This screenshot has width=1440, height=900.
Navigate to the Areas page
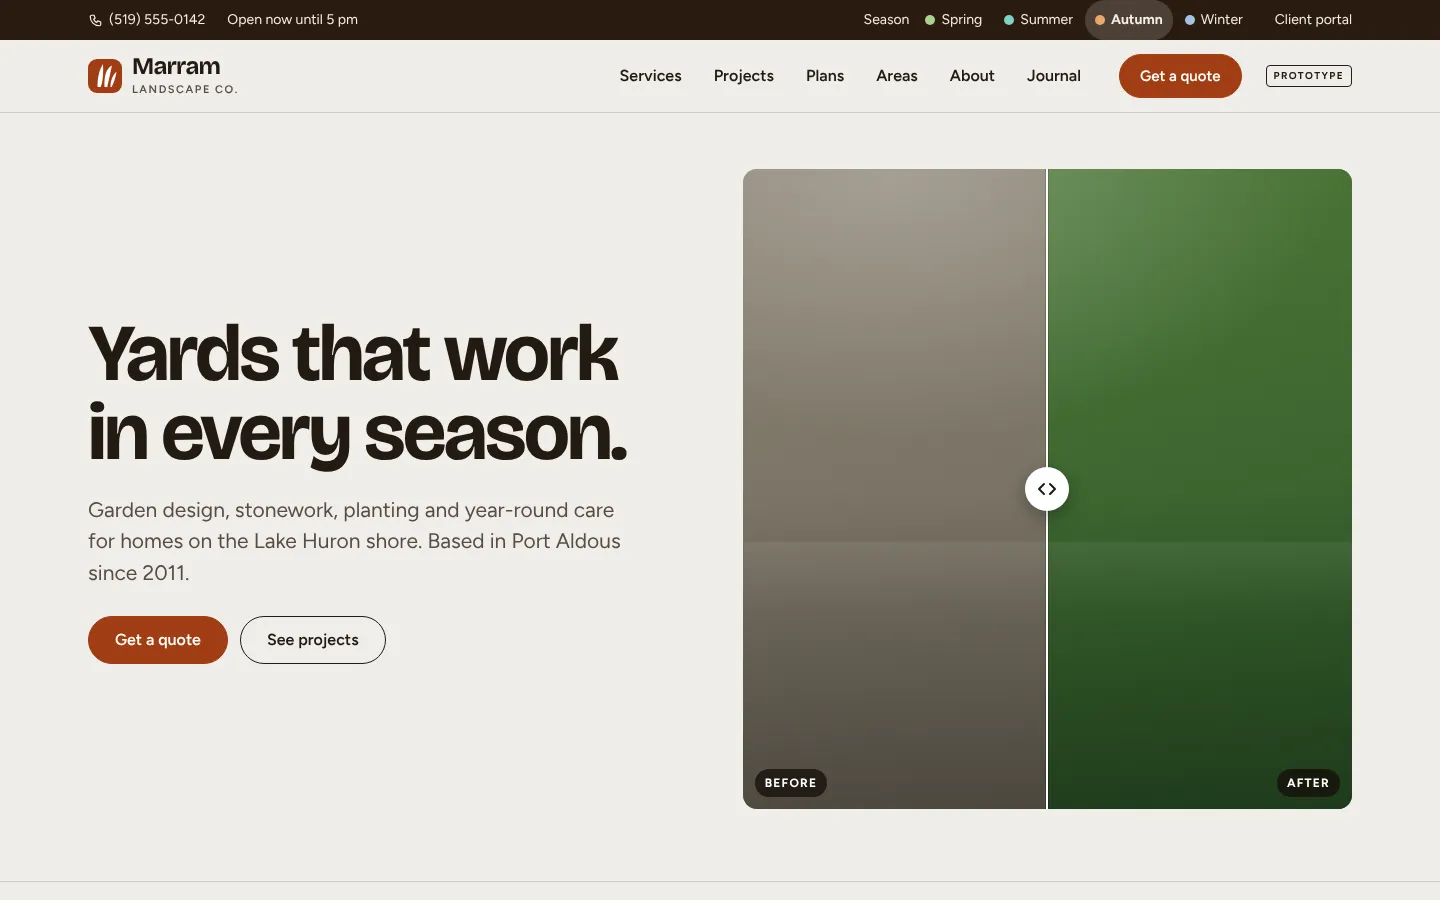(897, 76)
